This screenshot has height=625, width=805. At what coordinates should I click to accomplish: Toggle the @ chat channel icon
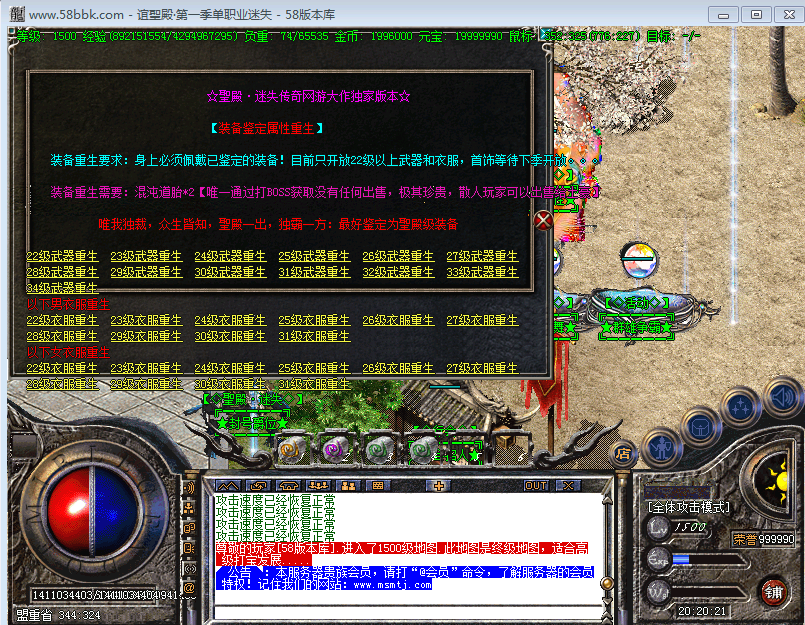(x=190, y=588)
